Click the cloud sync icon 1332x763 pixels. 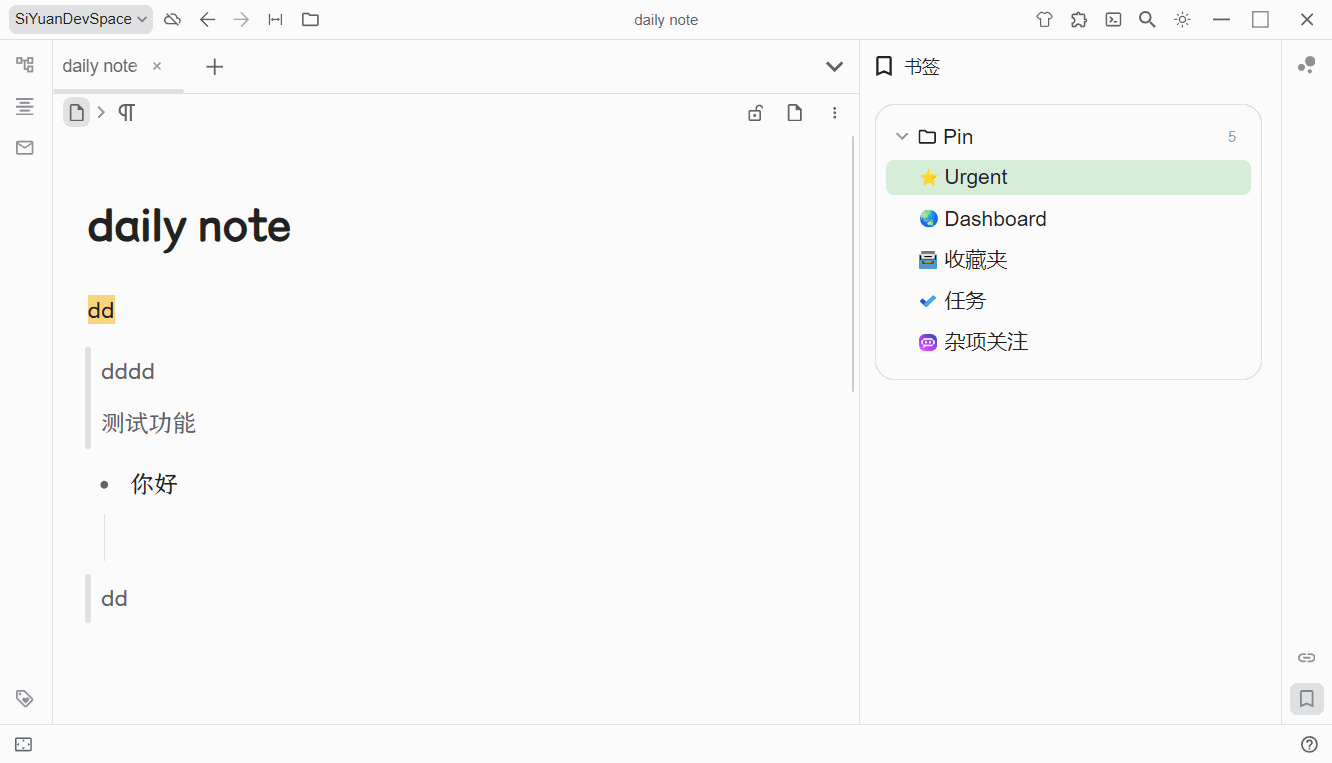[x=173, y=19]
